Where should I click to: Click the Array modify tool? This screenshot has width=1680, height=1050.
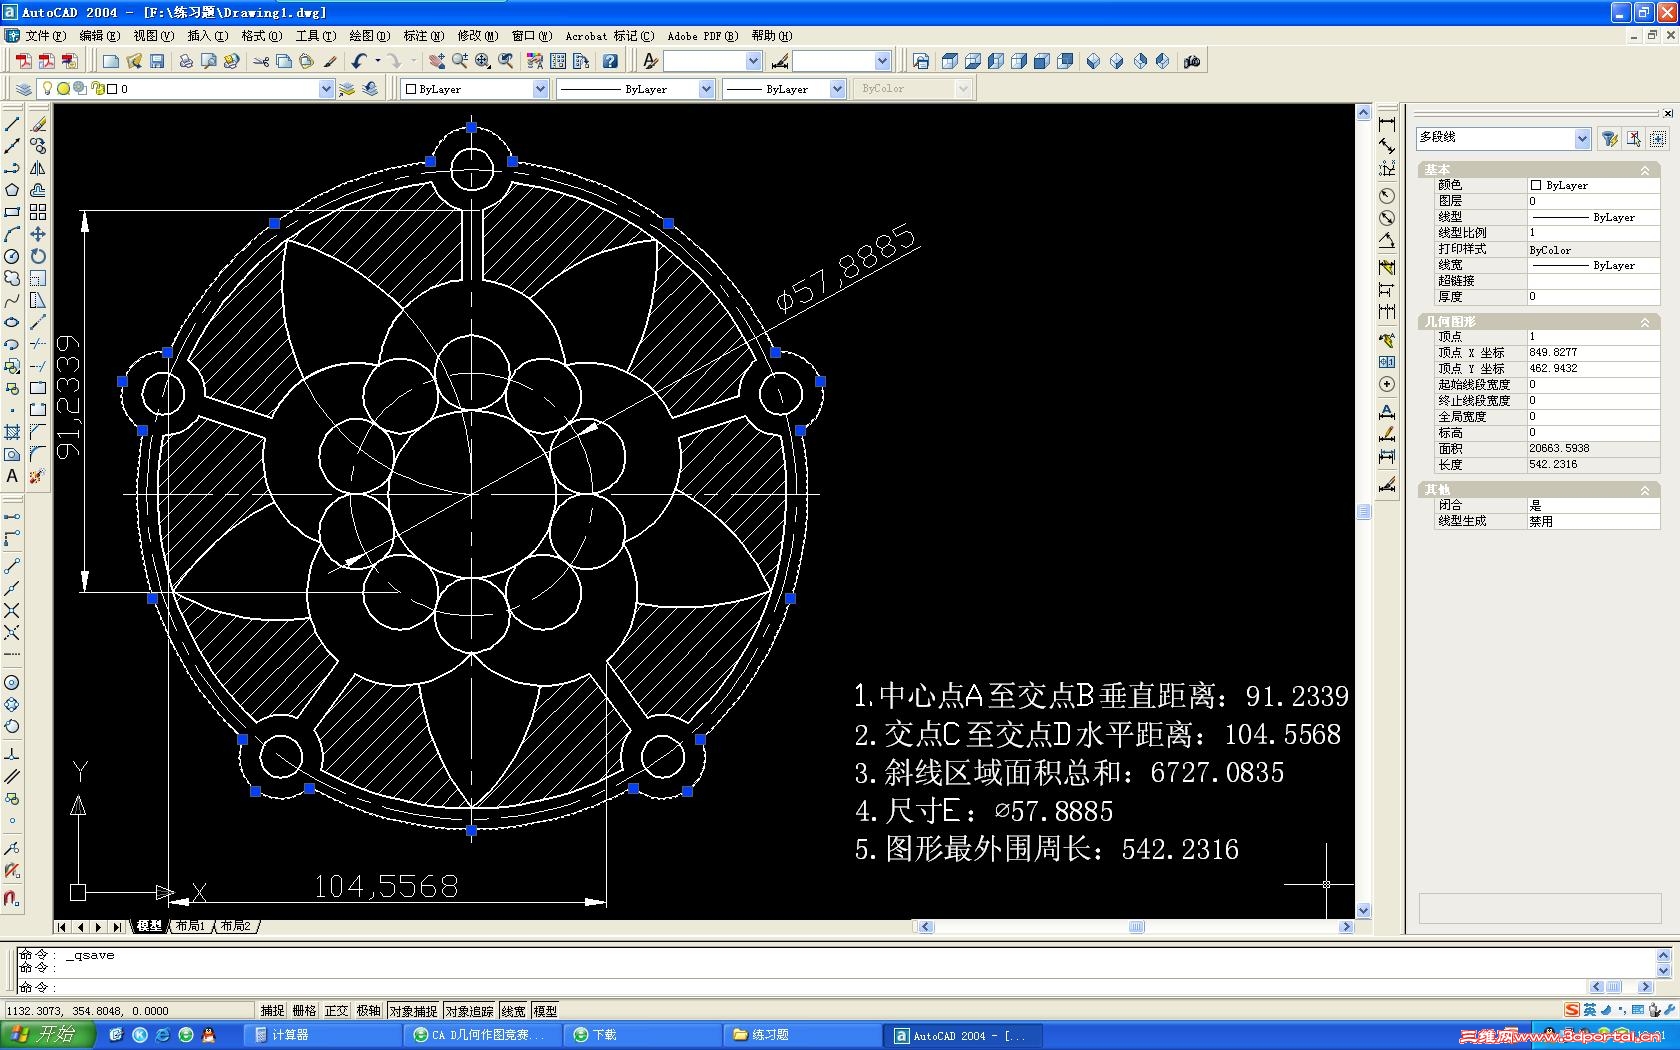point(38,212)
